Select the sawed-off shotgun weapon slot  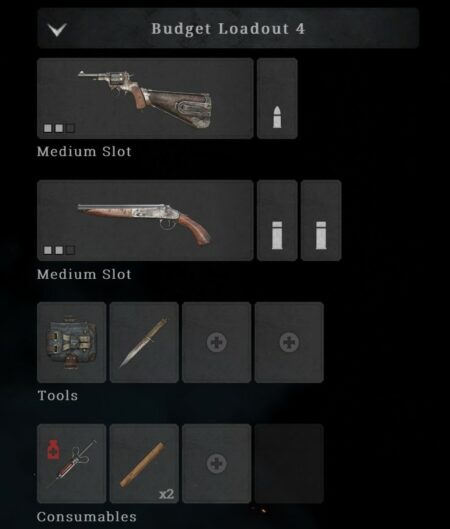click(x=145, y=220)
